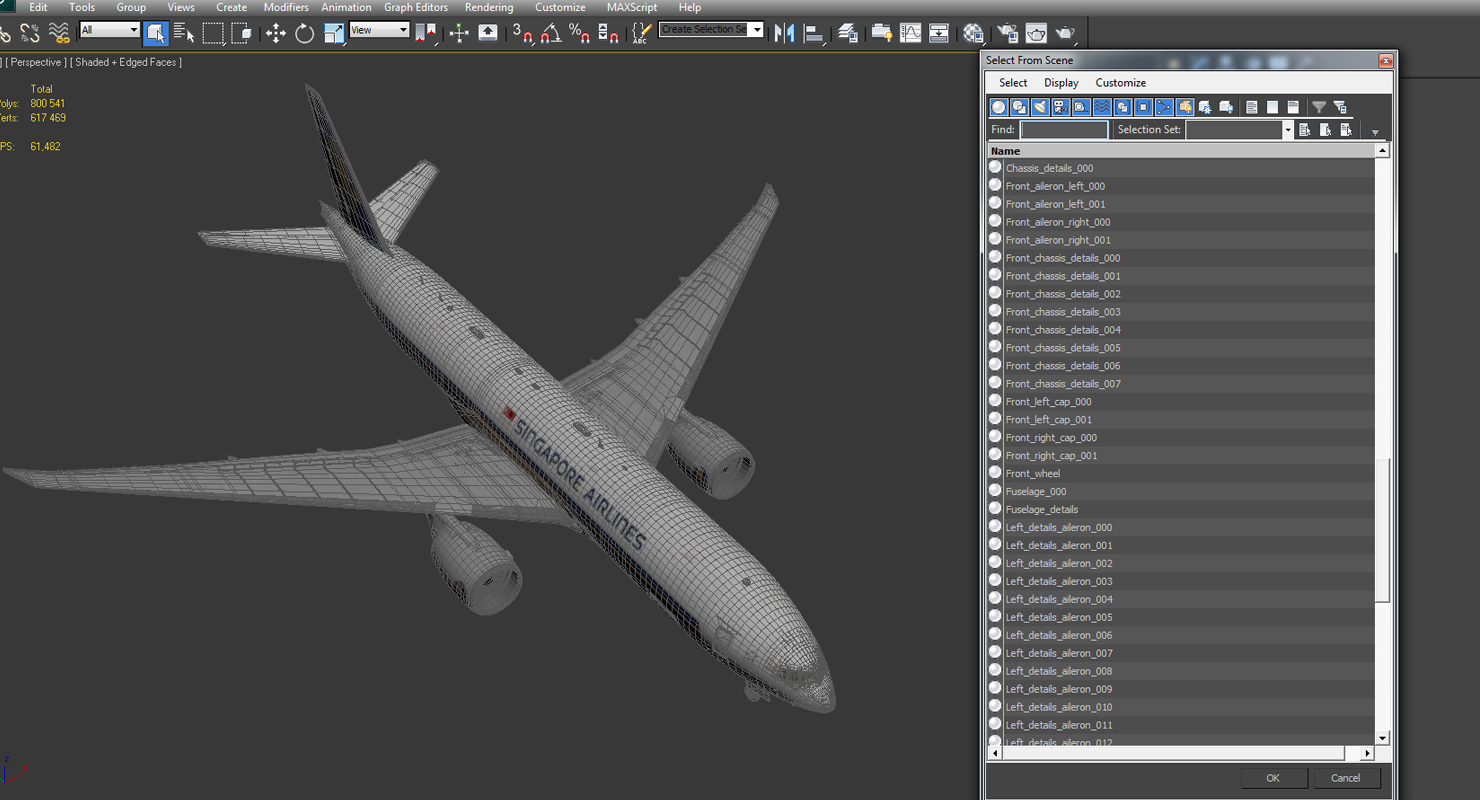
Task: Open the Graph Editors menu
Action: [x=416, y=7]
